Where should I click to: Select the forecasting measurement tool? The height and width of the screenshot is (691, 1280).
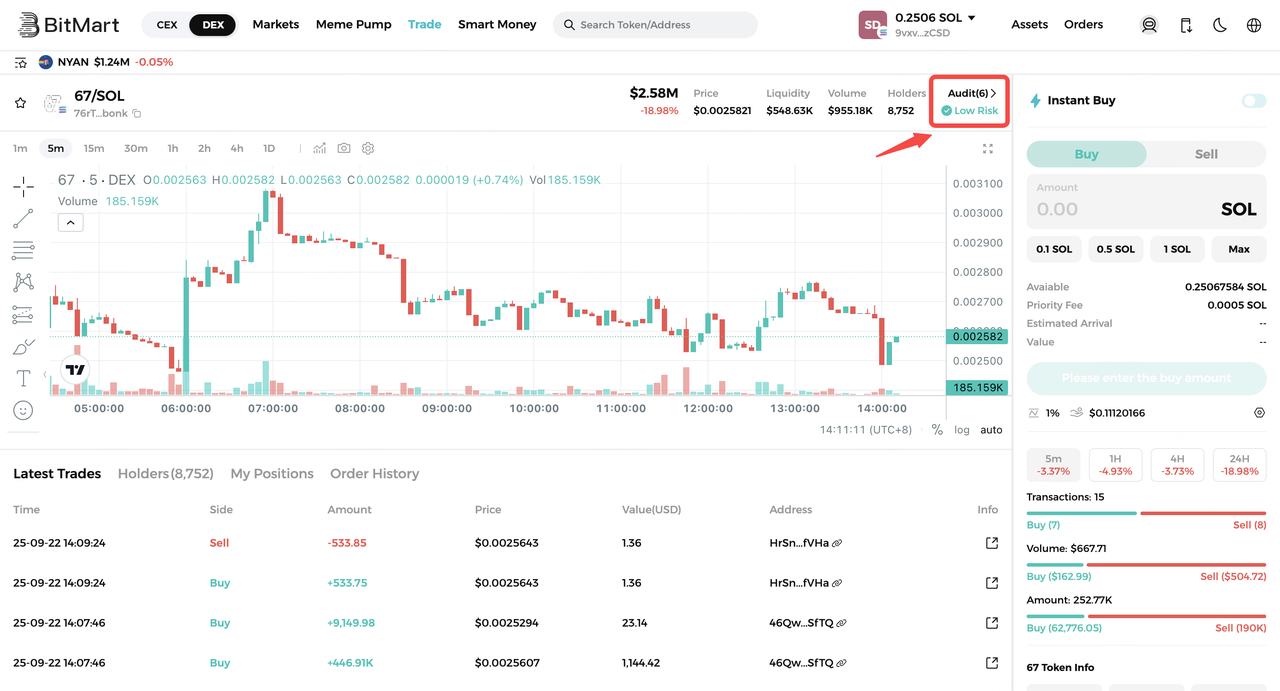pyautogui.click(x=23, y=315)
